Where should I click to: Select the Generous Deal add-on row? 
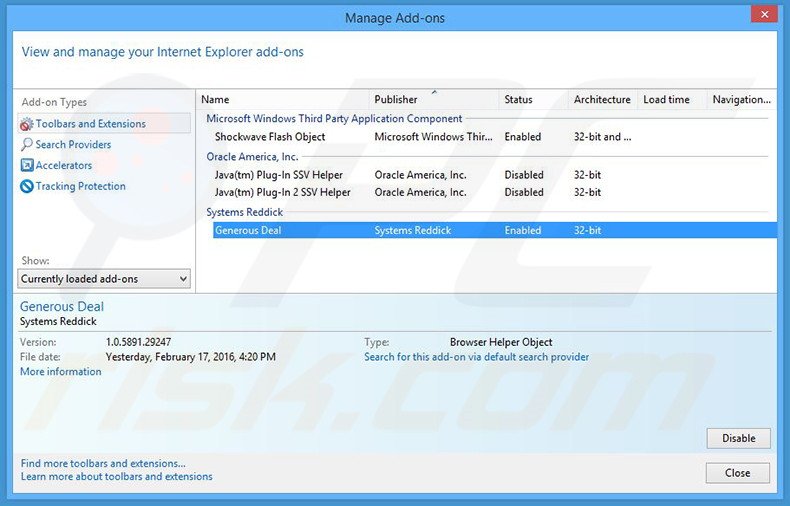click(x=495, y=230)
